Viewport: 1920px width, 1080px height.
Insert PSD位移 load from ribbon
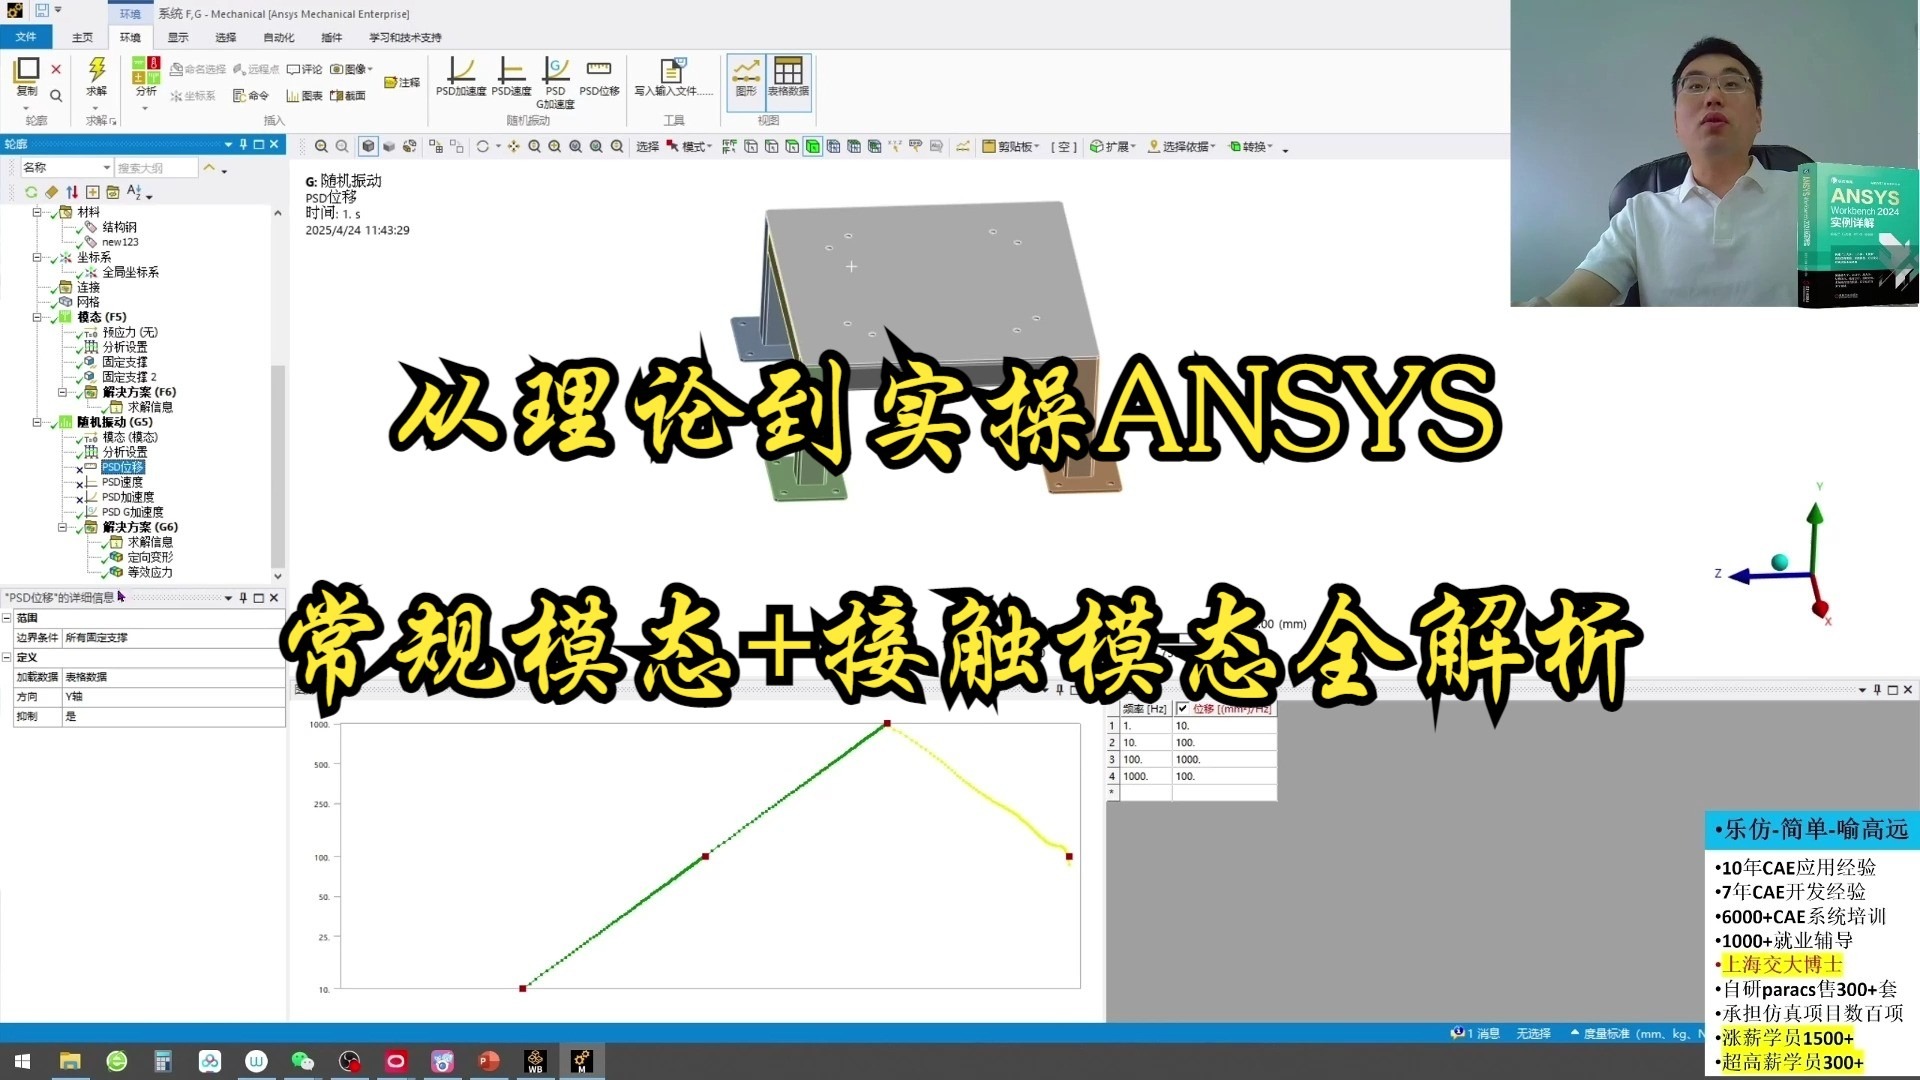pos(599,77)
